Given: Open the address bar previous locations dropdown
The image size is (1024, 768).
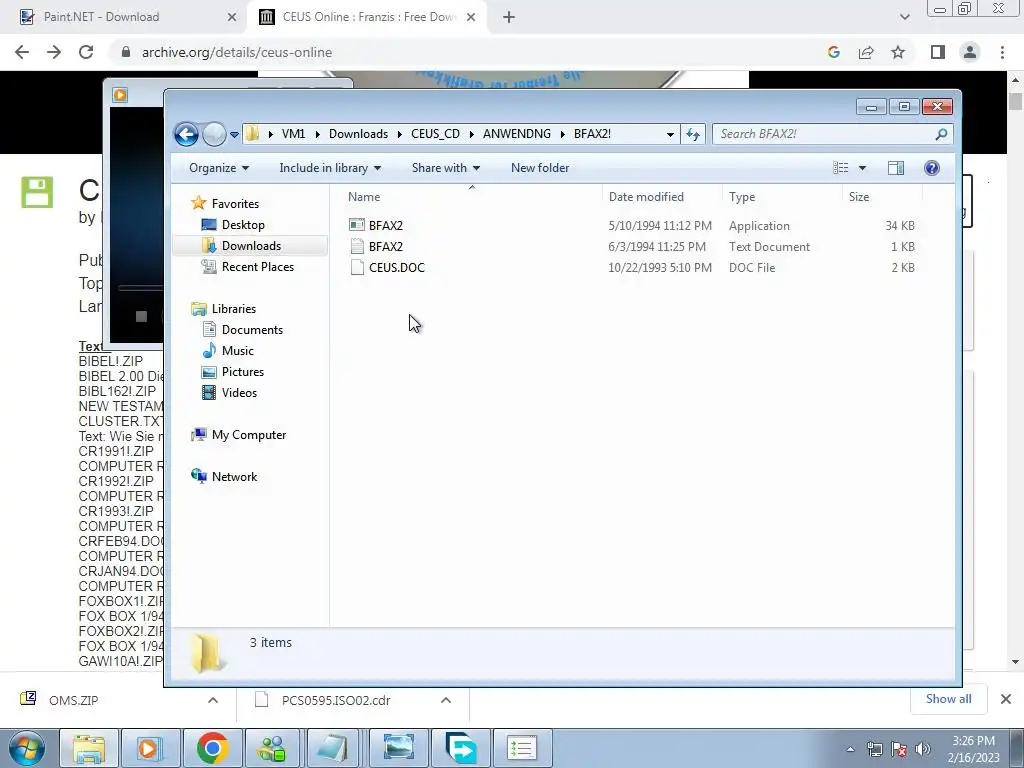Looking at the screenshot, I should point(670,135).
